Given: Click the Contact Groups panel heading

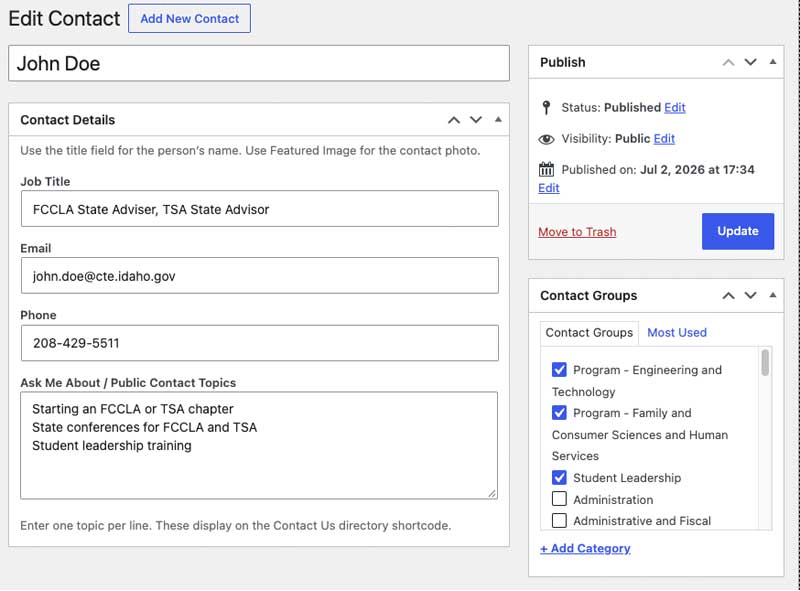Looking at the screenshot, I should tap(588, 296).
